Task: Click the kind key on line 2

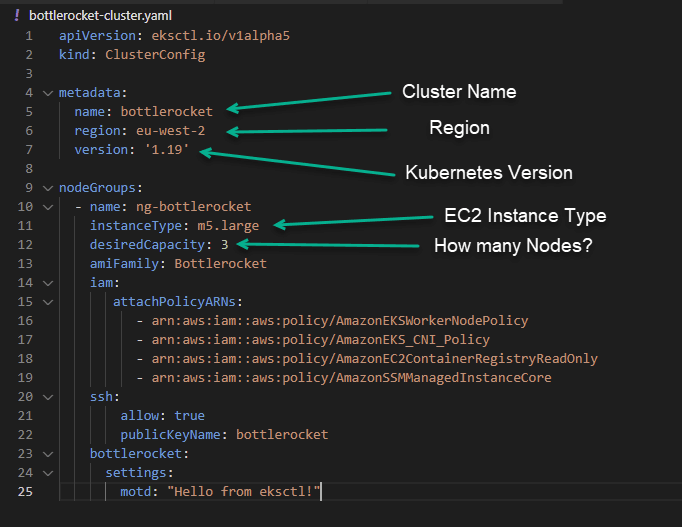Action: point(74,55)
